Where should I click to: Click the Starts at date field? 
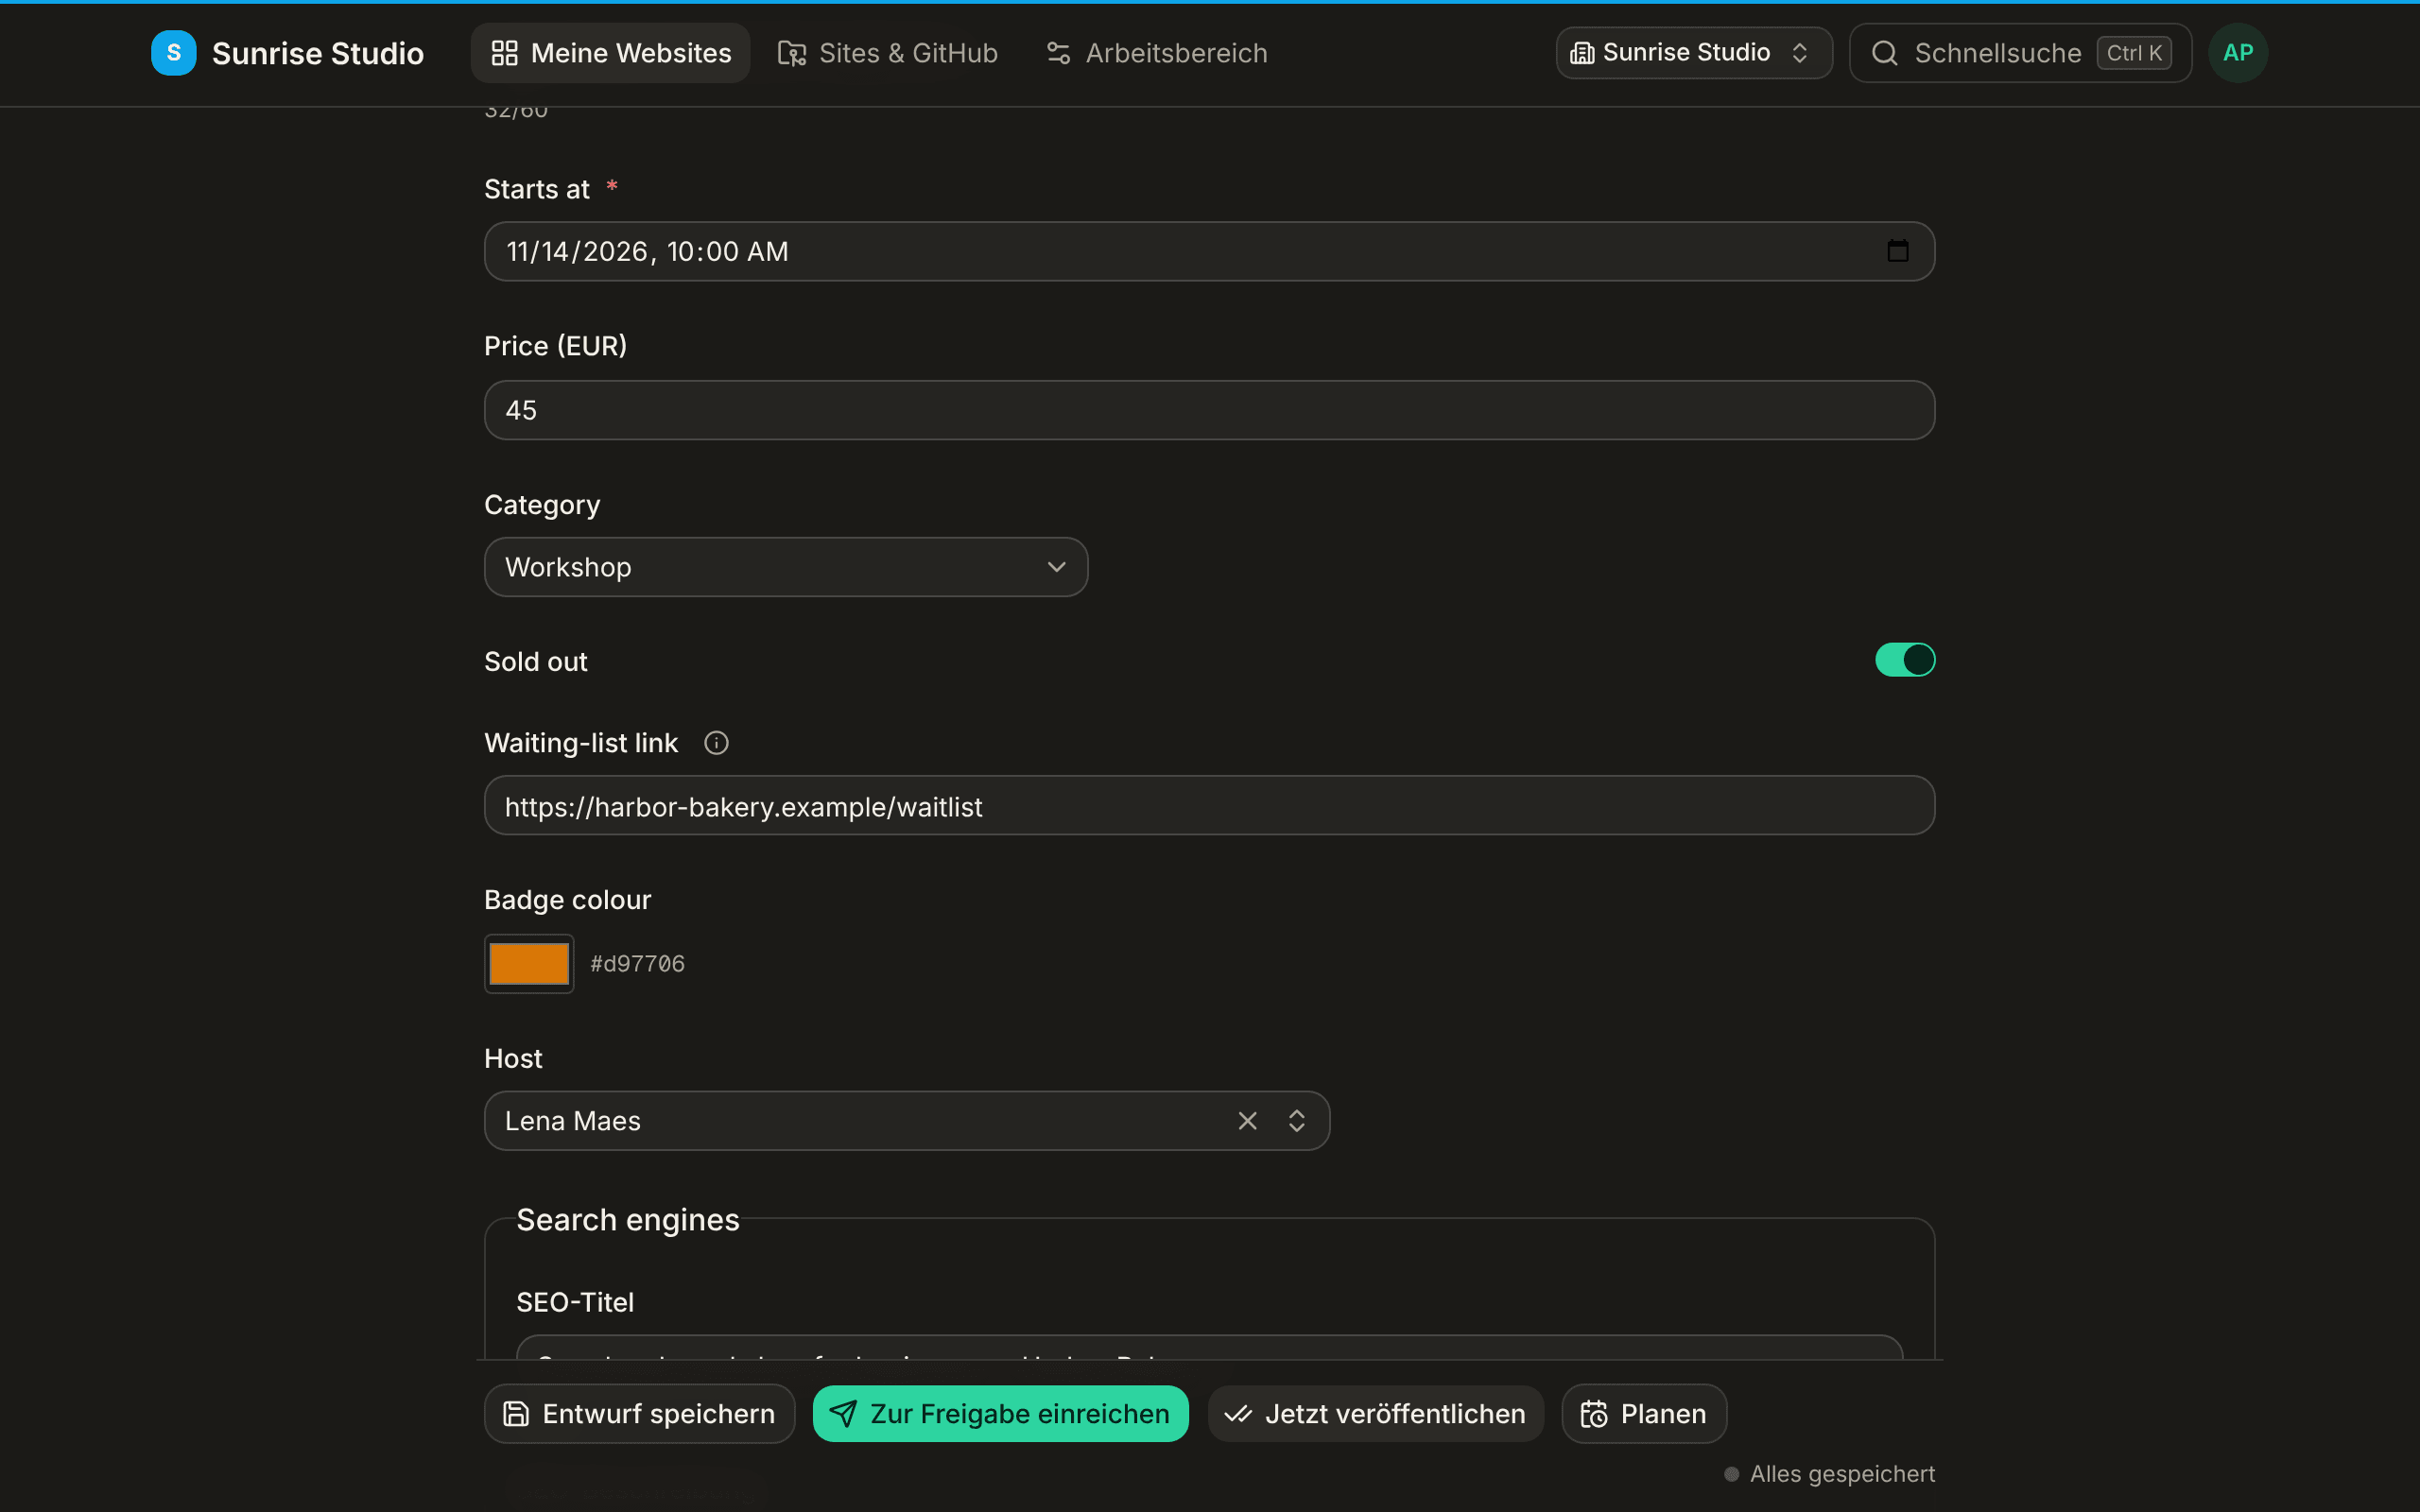[x=1209, y=251]
